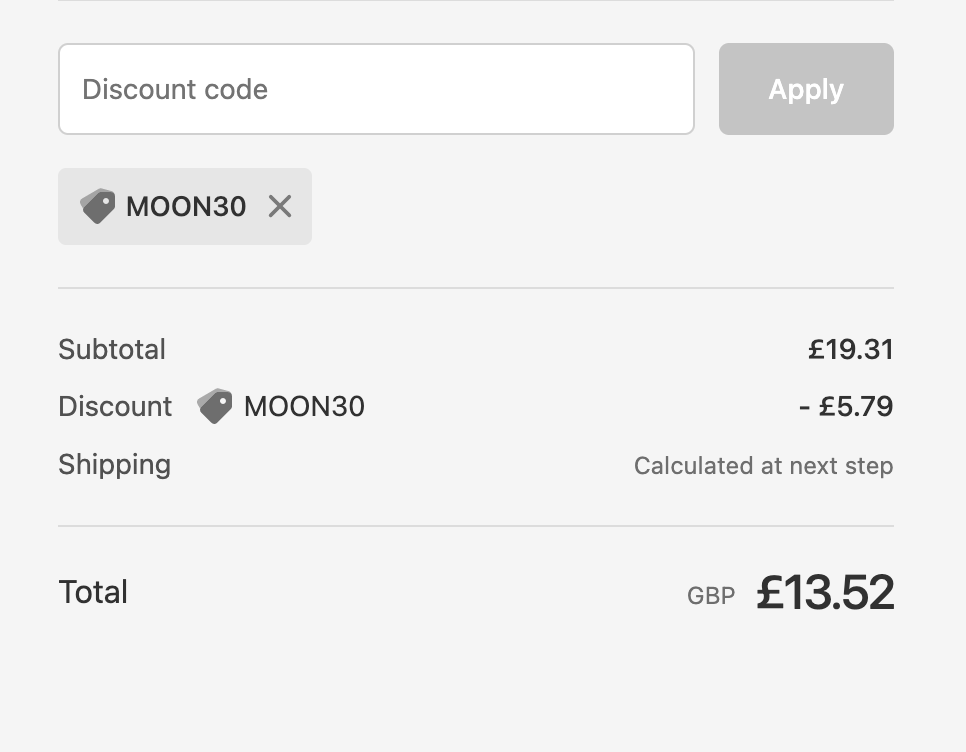Click the applied MOON30 discount chip background

185,206
